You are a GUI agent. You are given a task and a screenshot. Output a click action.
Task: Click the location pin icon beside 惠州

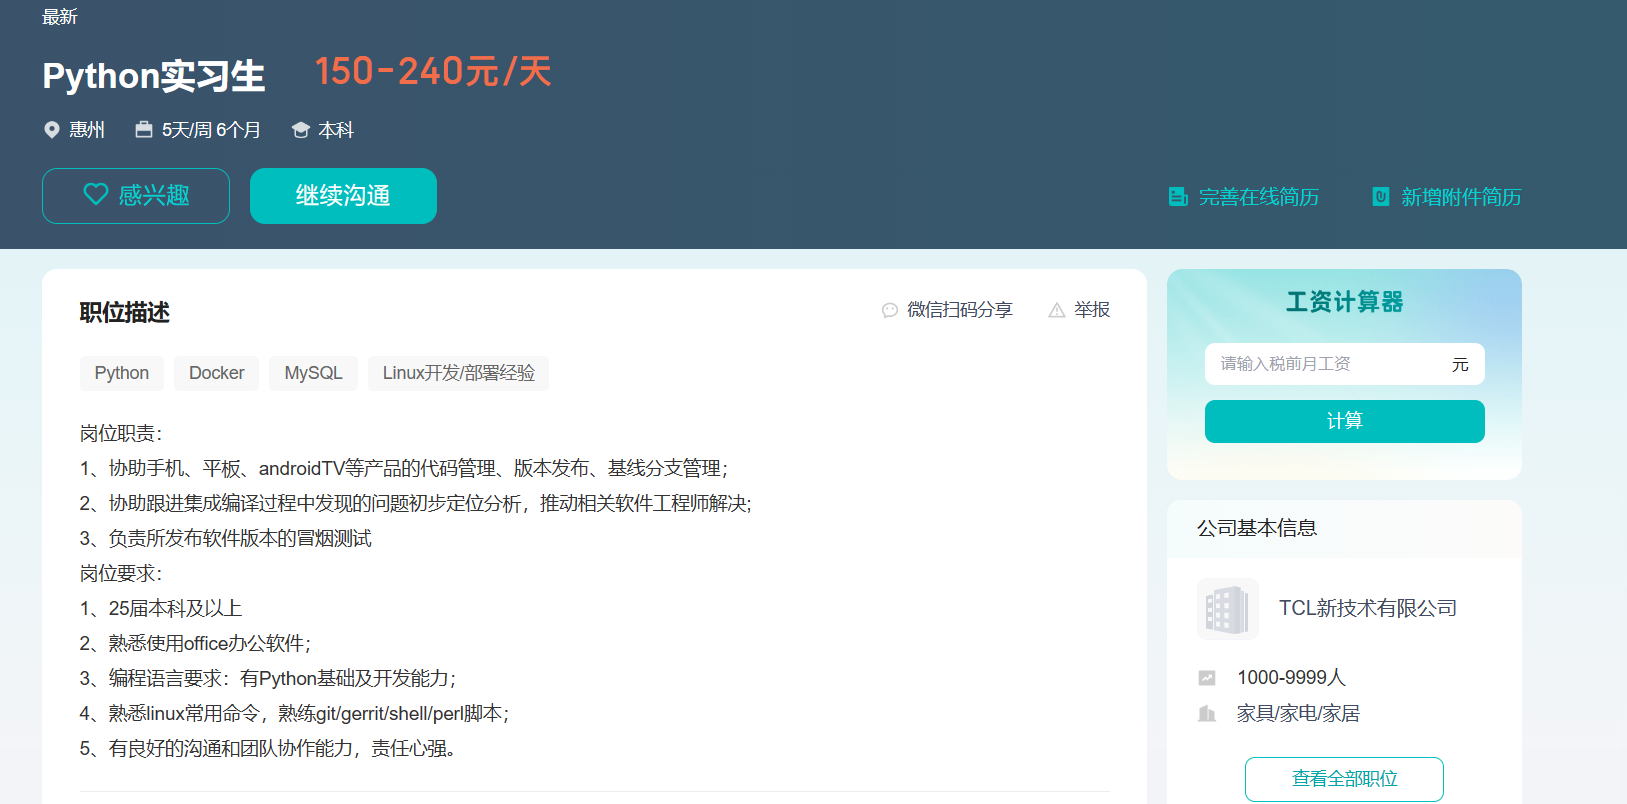click(x=52, y=130)
